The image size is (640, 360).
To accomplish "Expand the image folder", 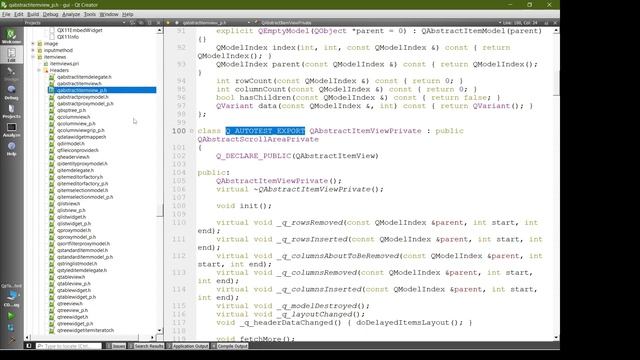I will point(33,44).
